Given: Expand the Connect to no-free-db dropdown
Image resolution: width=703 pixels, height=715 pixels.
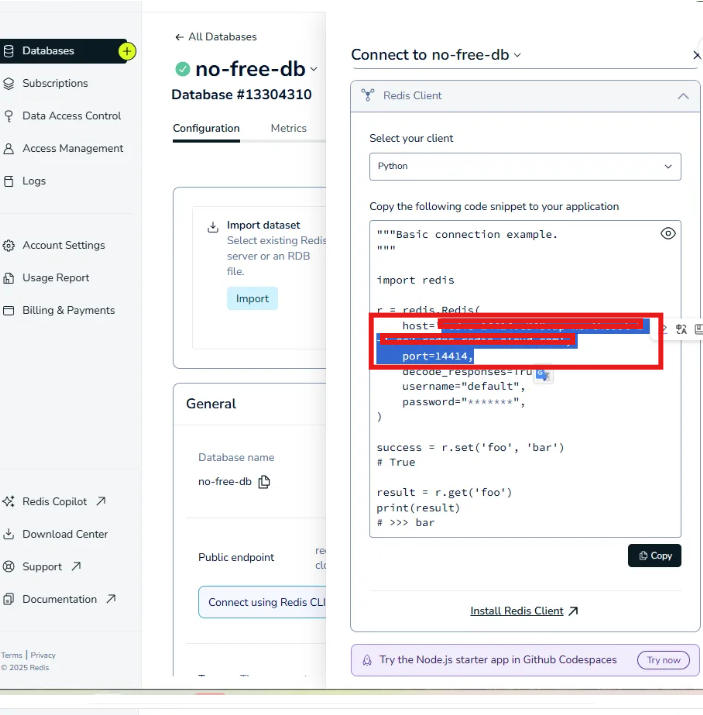Looking at the screenshot, I should point(517,55).
